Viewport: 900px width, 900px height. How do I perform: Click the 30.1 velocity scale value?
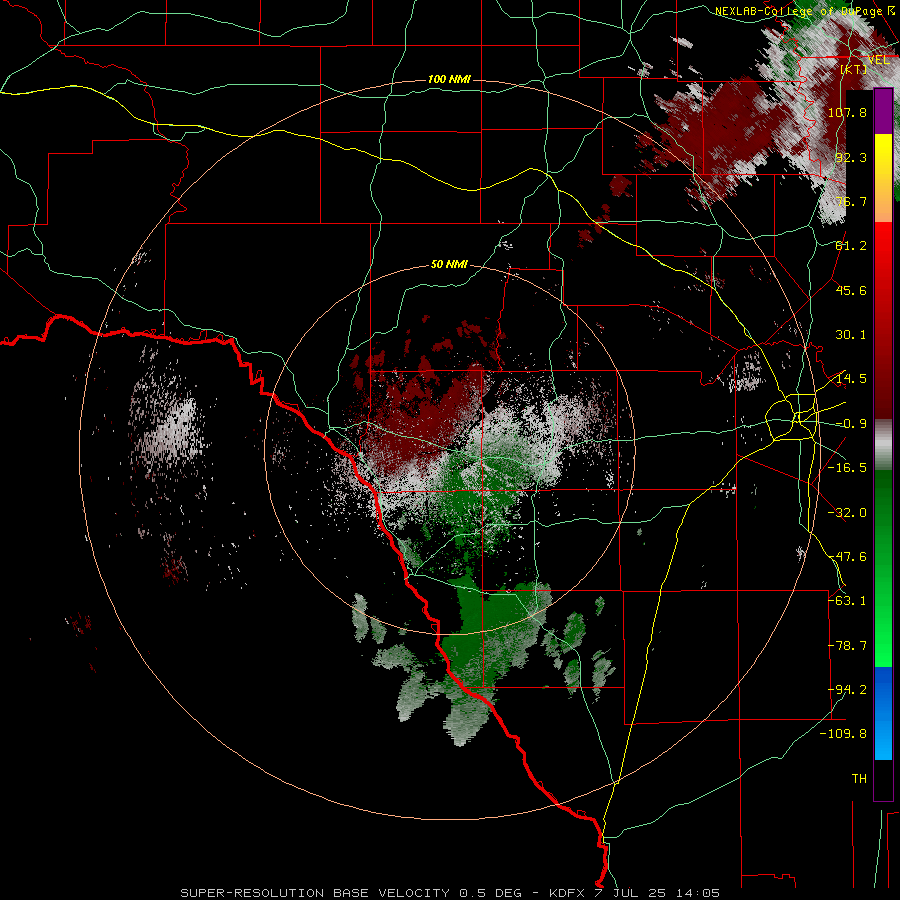851,335
